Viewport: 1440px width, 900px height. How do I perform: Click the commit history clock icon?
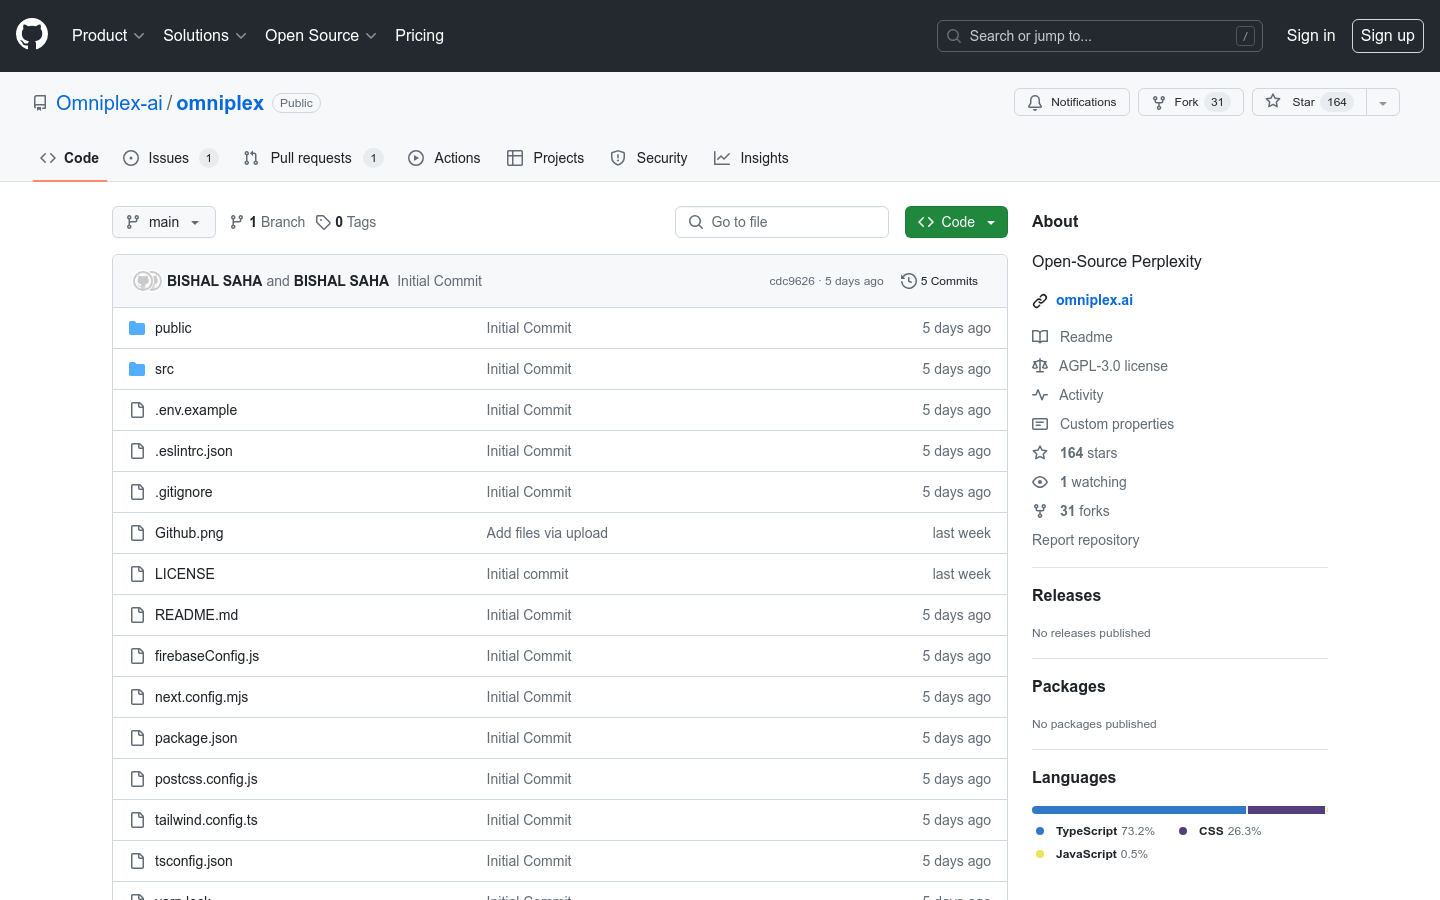(x=908, y=281)
